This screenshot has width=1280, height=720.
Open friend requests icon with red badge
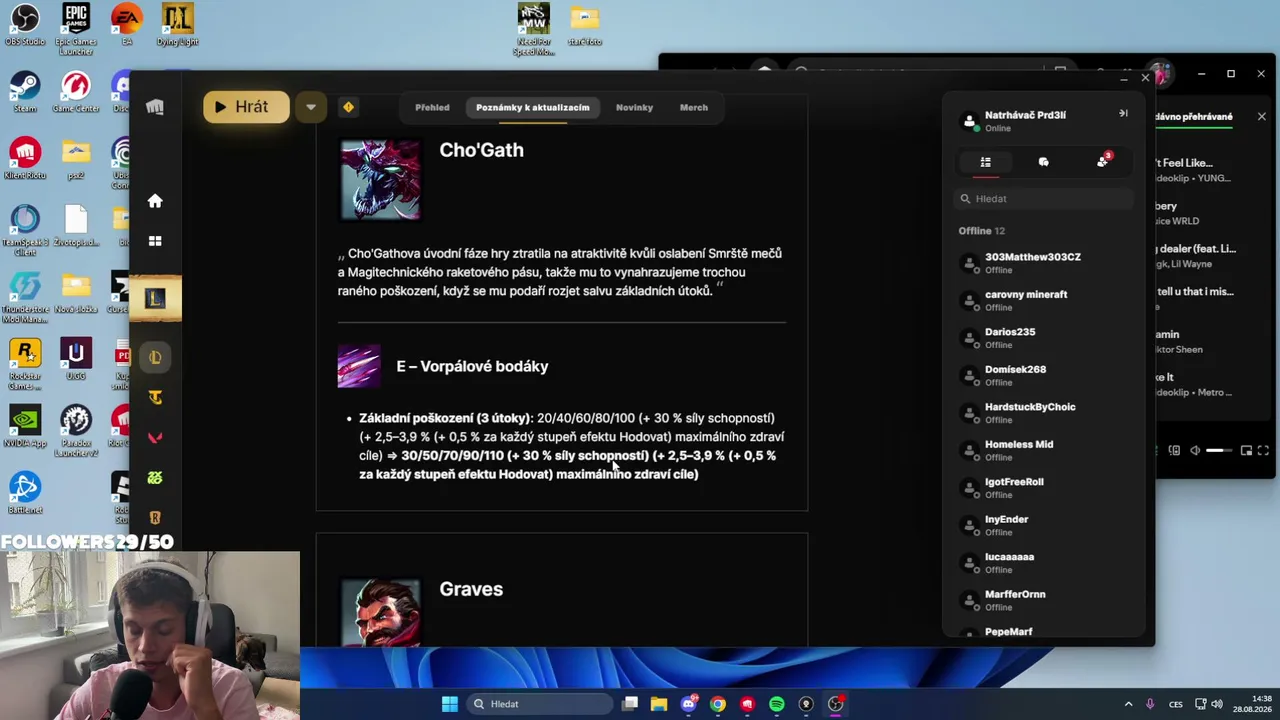[x=1103, y=161]
